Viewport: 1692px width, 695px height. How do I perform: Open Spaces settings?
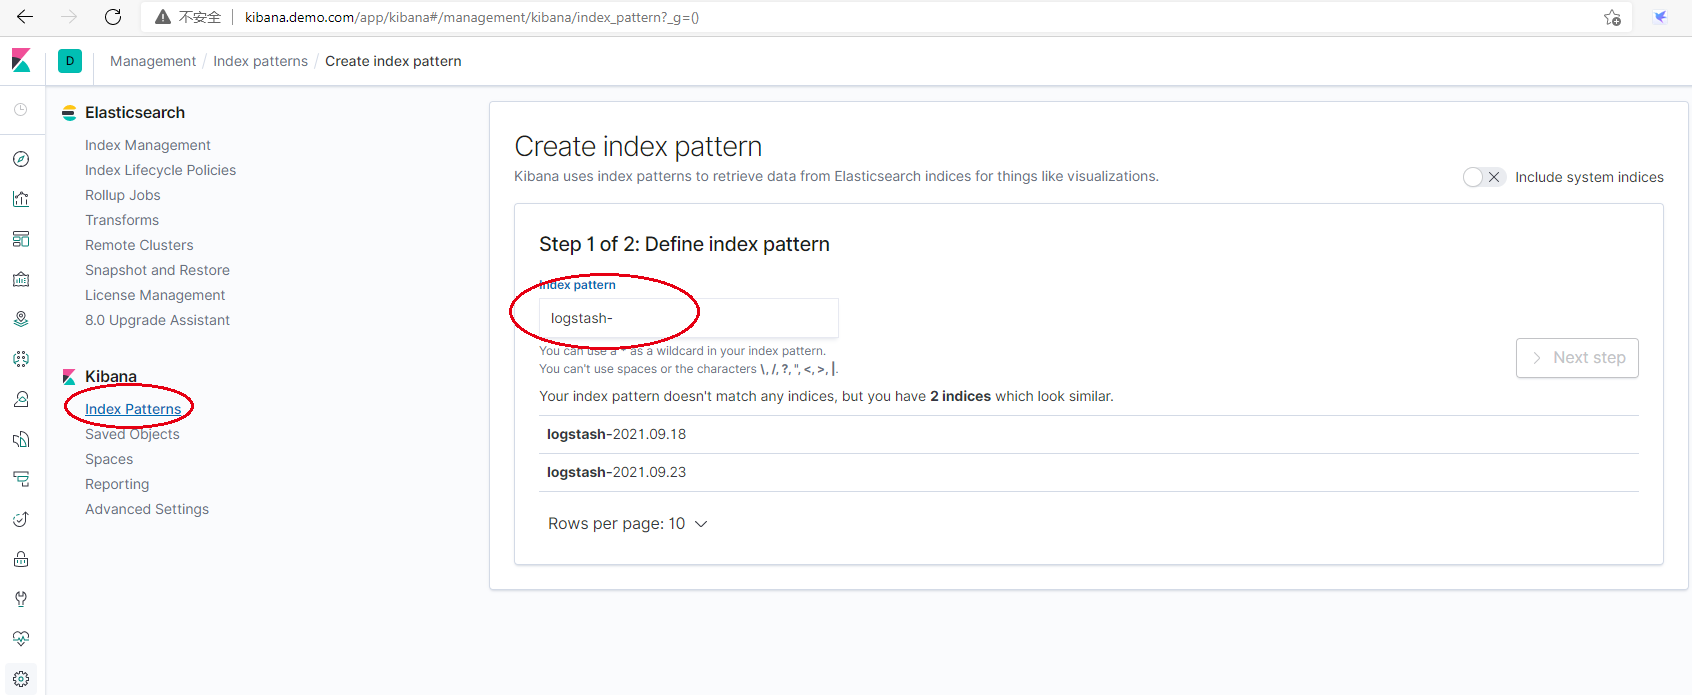click(x=109, y=459)
